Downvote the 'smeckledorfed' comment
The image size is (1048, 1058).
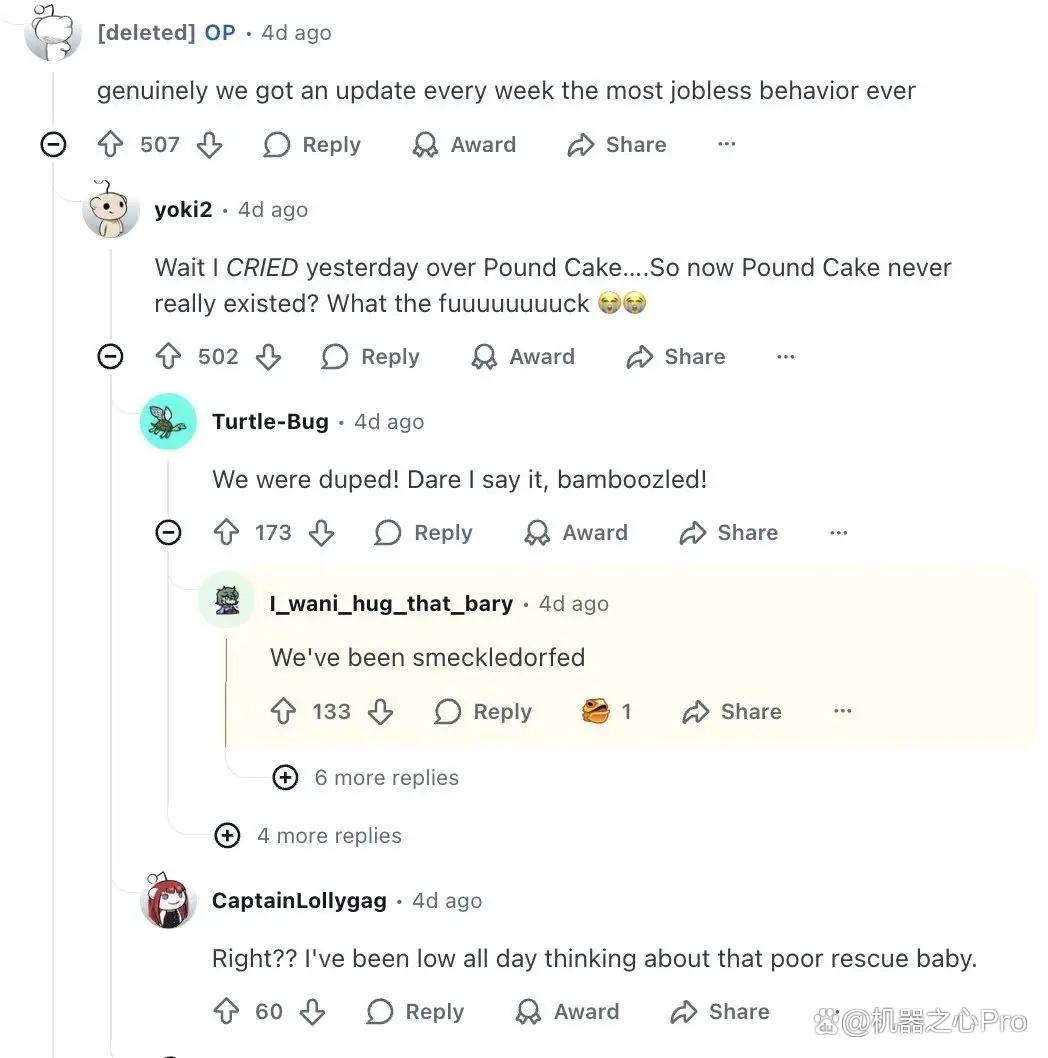tap(381, 711)
